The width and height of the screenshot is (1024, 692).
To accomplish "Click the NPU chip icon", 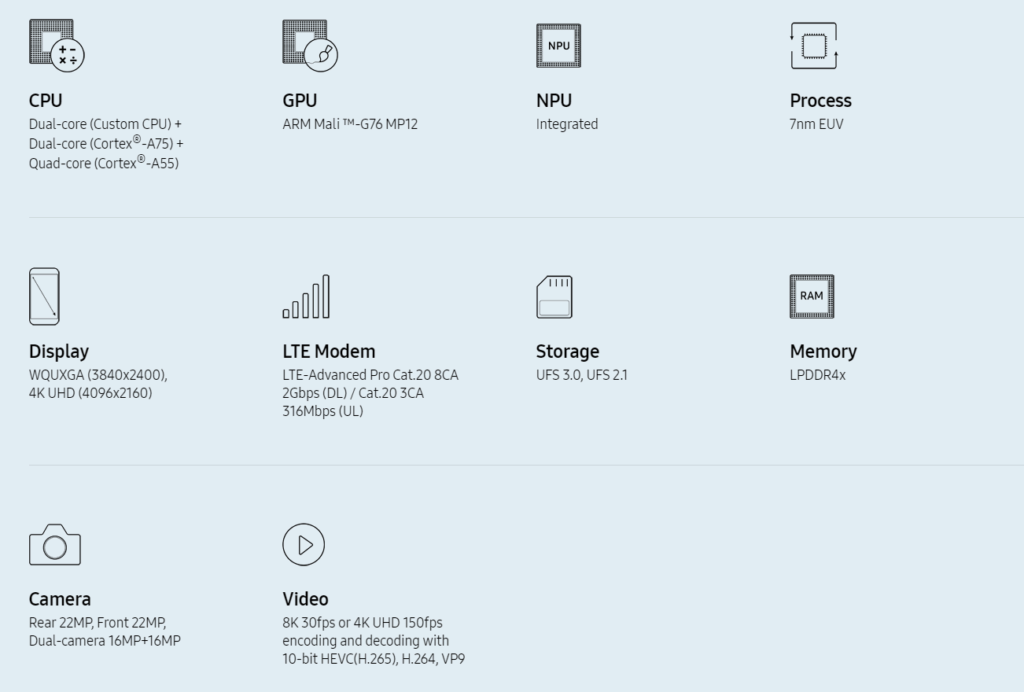I will coord(558,46).
